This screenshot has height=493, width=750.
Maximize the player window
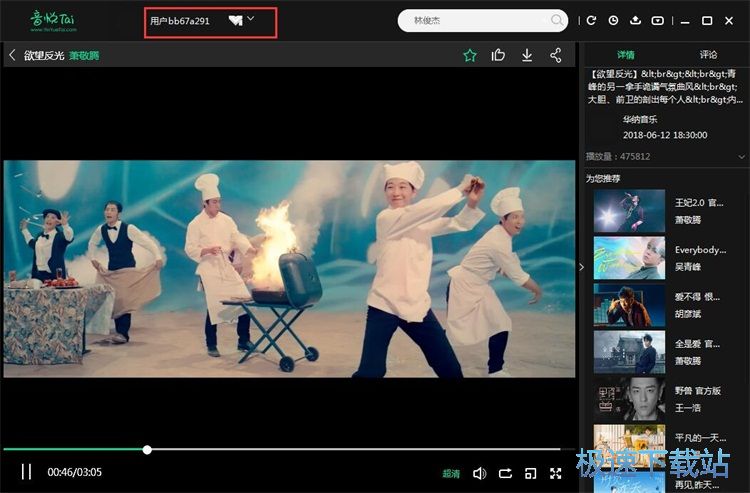[706, 21]
